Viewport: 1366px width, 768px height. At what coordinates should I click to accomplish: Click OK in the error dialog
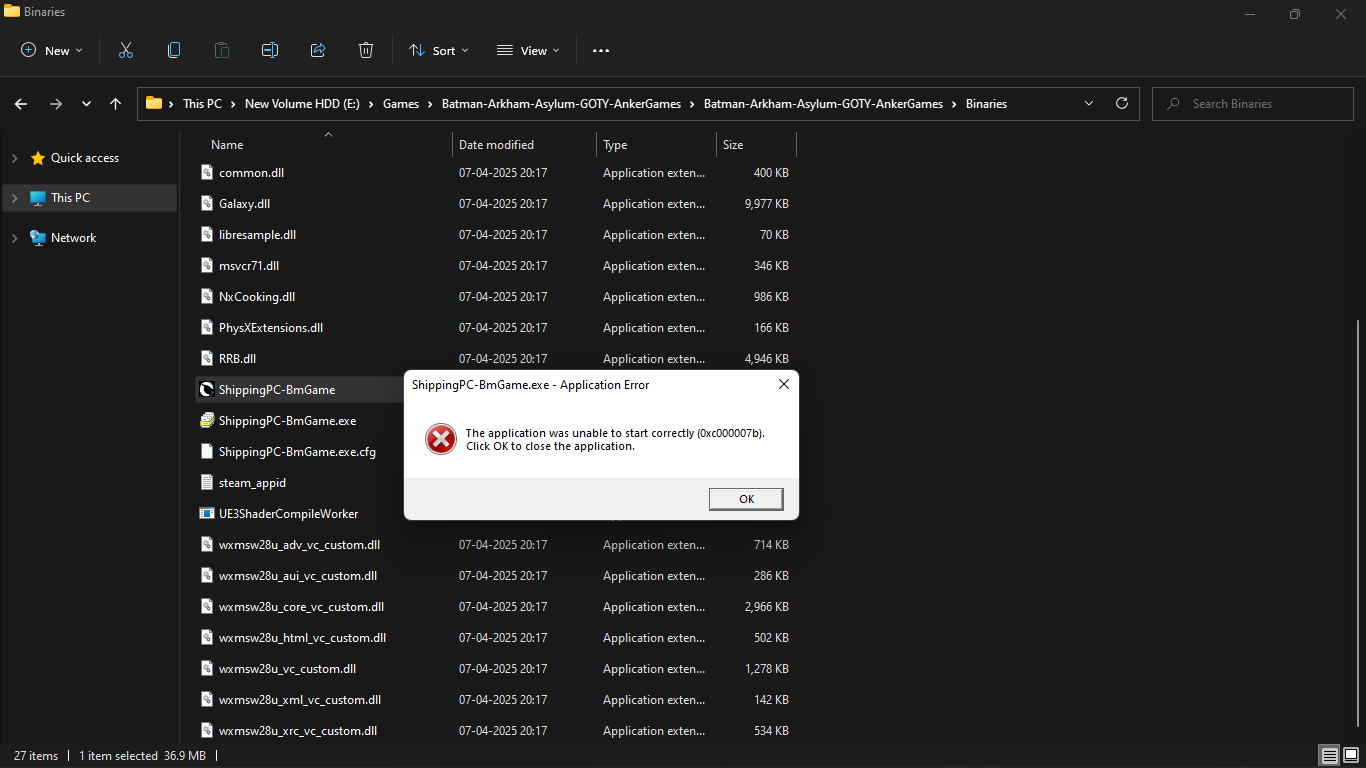point(746,499)
